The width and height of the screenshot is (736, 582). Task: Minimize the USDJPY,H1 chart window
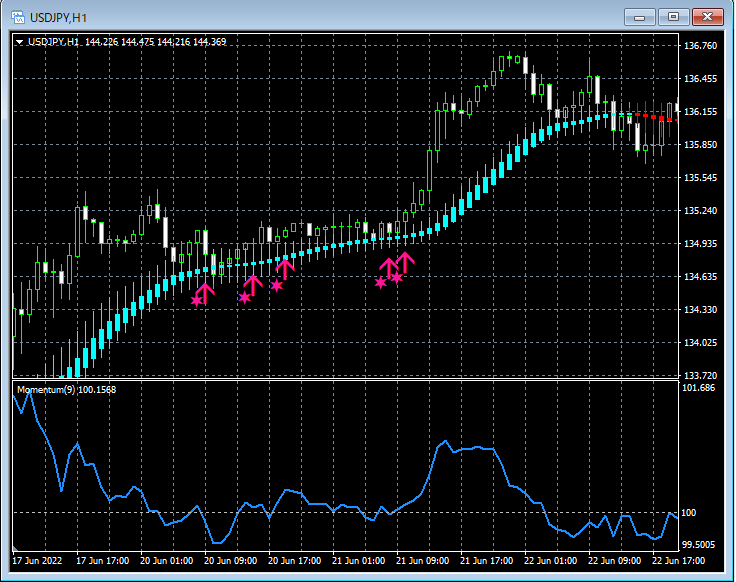639,17
